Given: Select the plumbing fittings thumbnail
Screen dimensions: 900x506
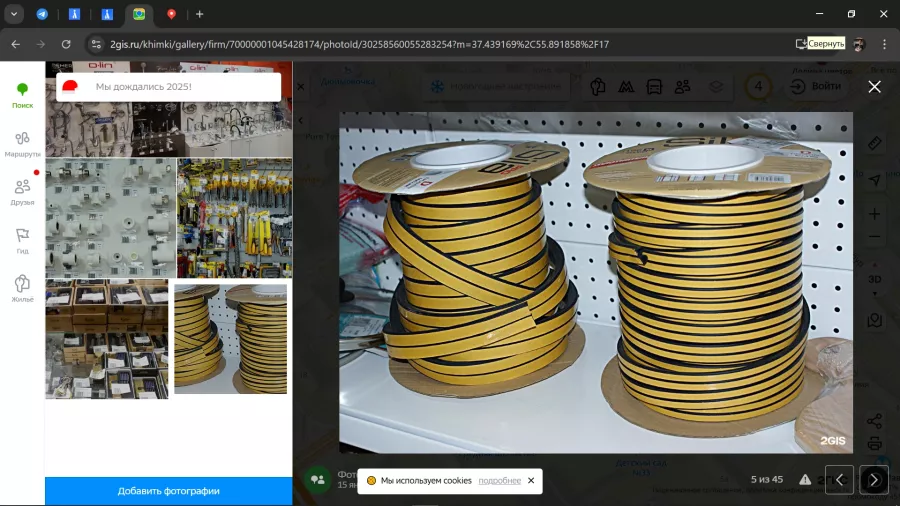Looking at the screenshot, I should click(x=110, y=218).
